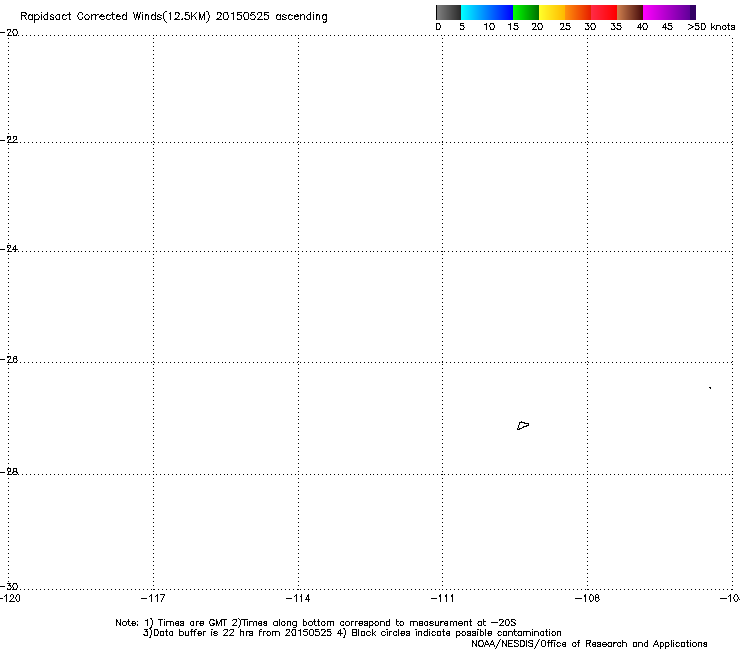Click the latitude label -30

[x=9, y=587]
